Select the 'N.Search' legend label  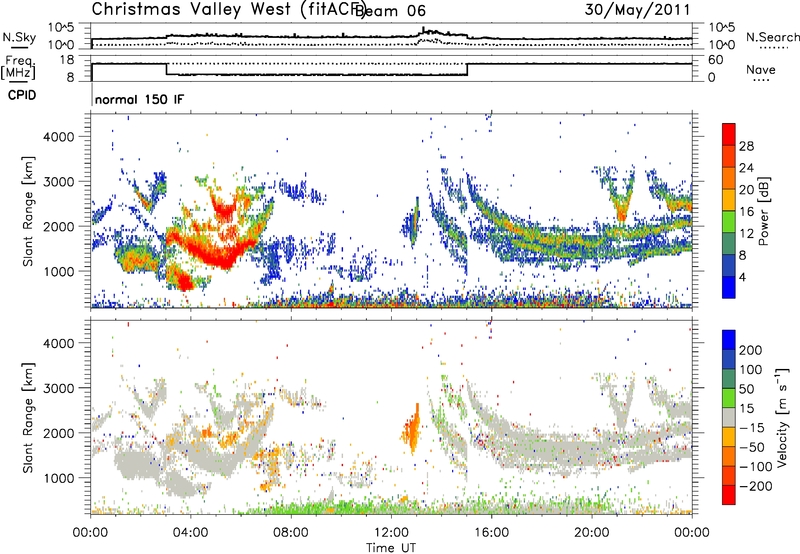(772, 37)
